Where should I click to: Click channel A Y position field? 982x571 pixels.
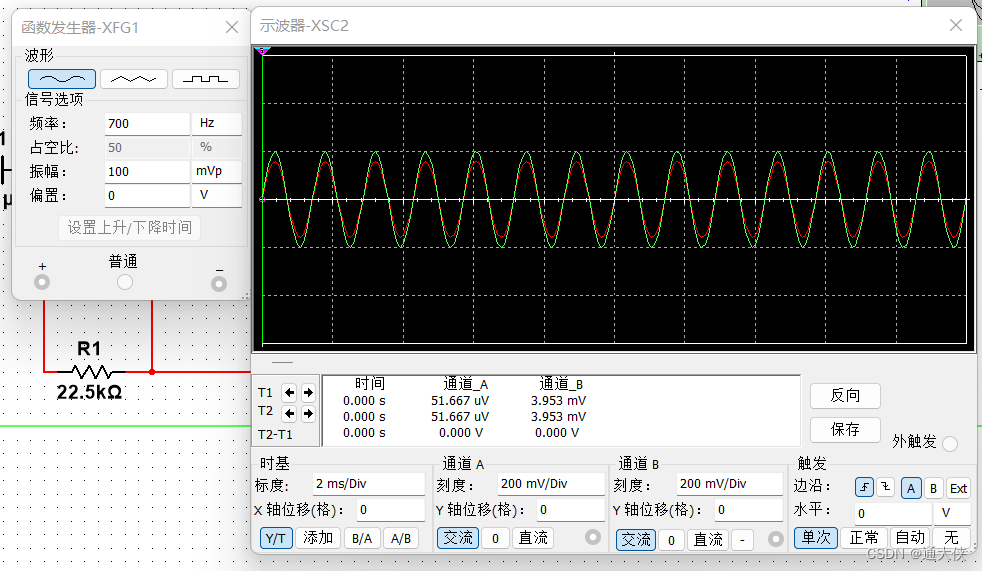coord(571,510)
